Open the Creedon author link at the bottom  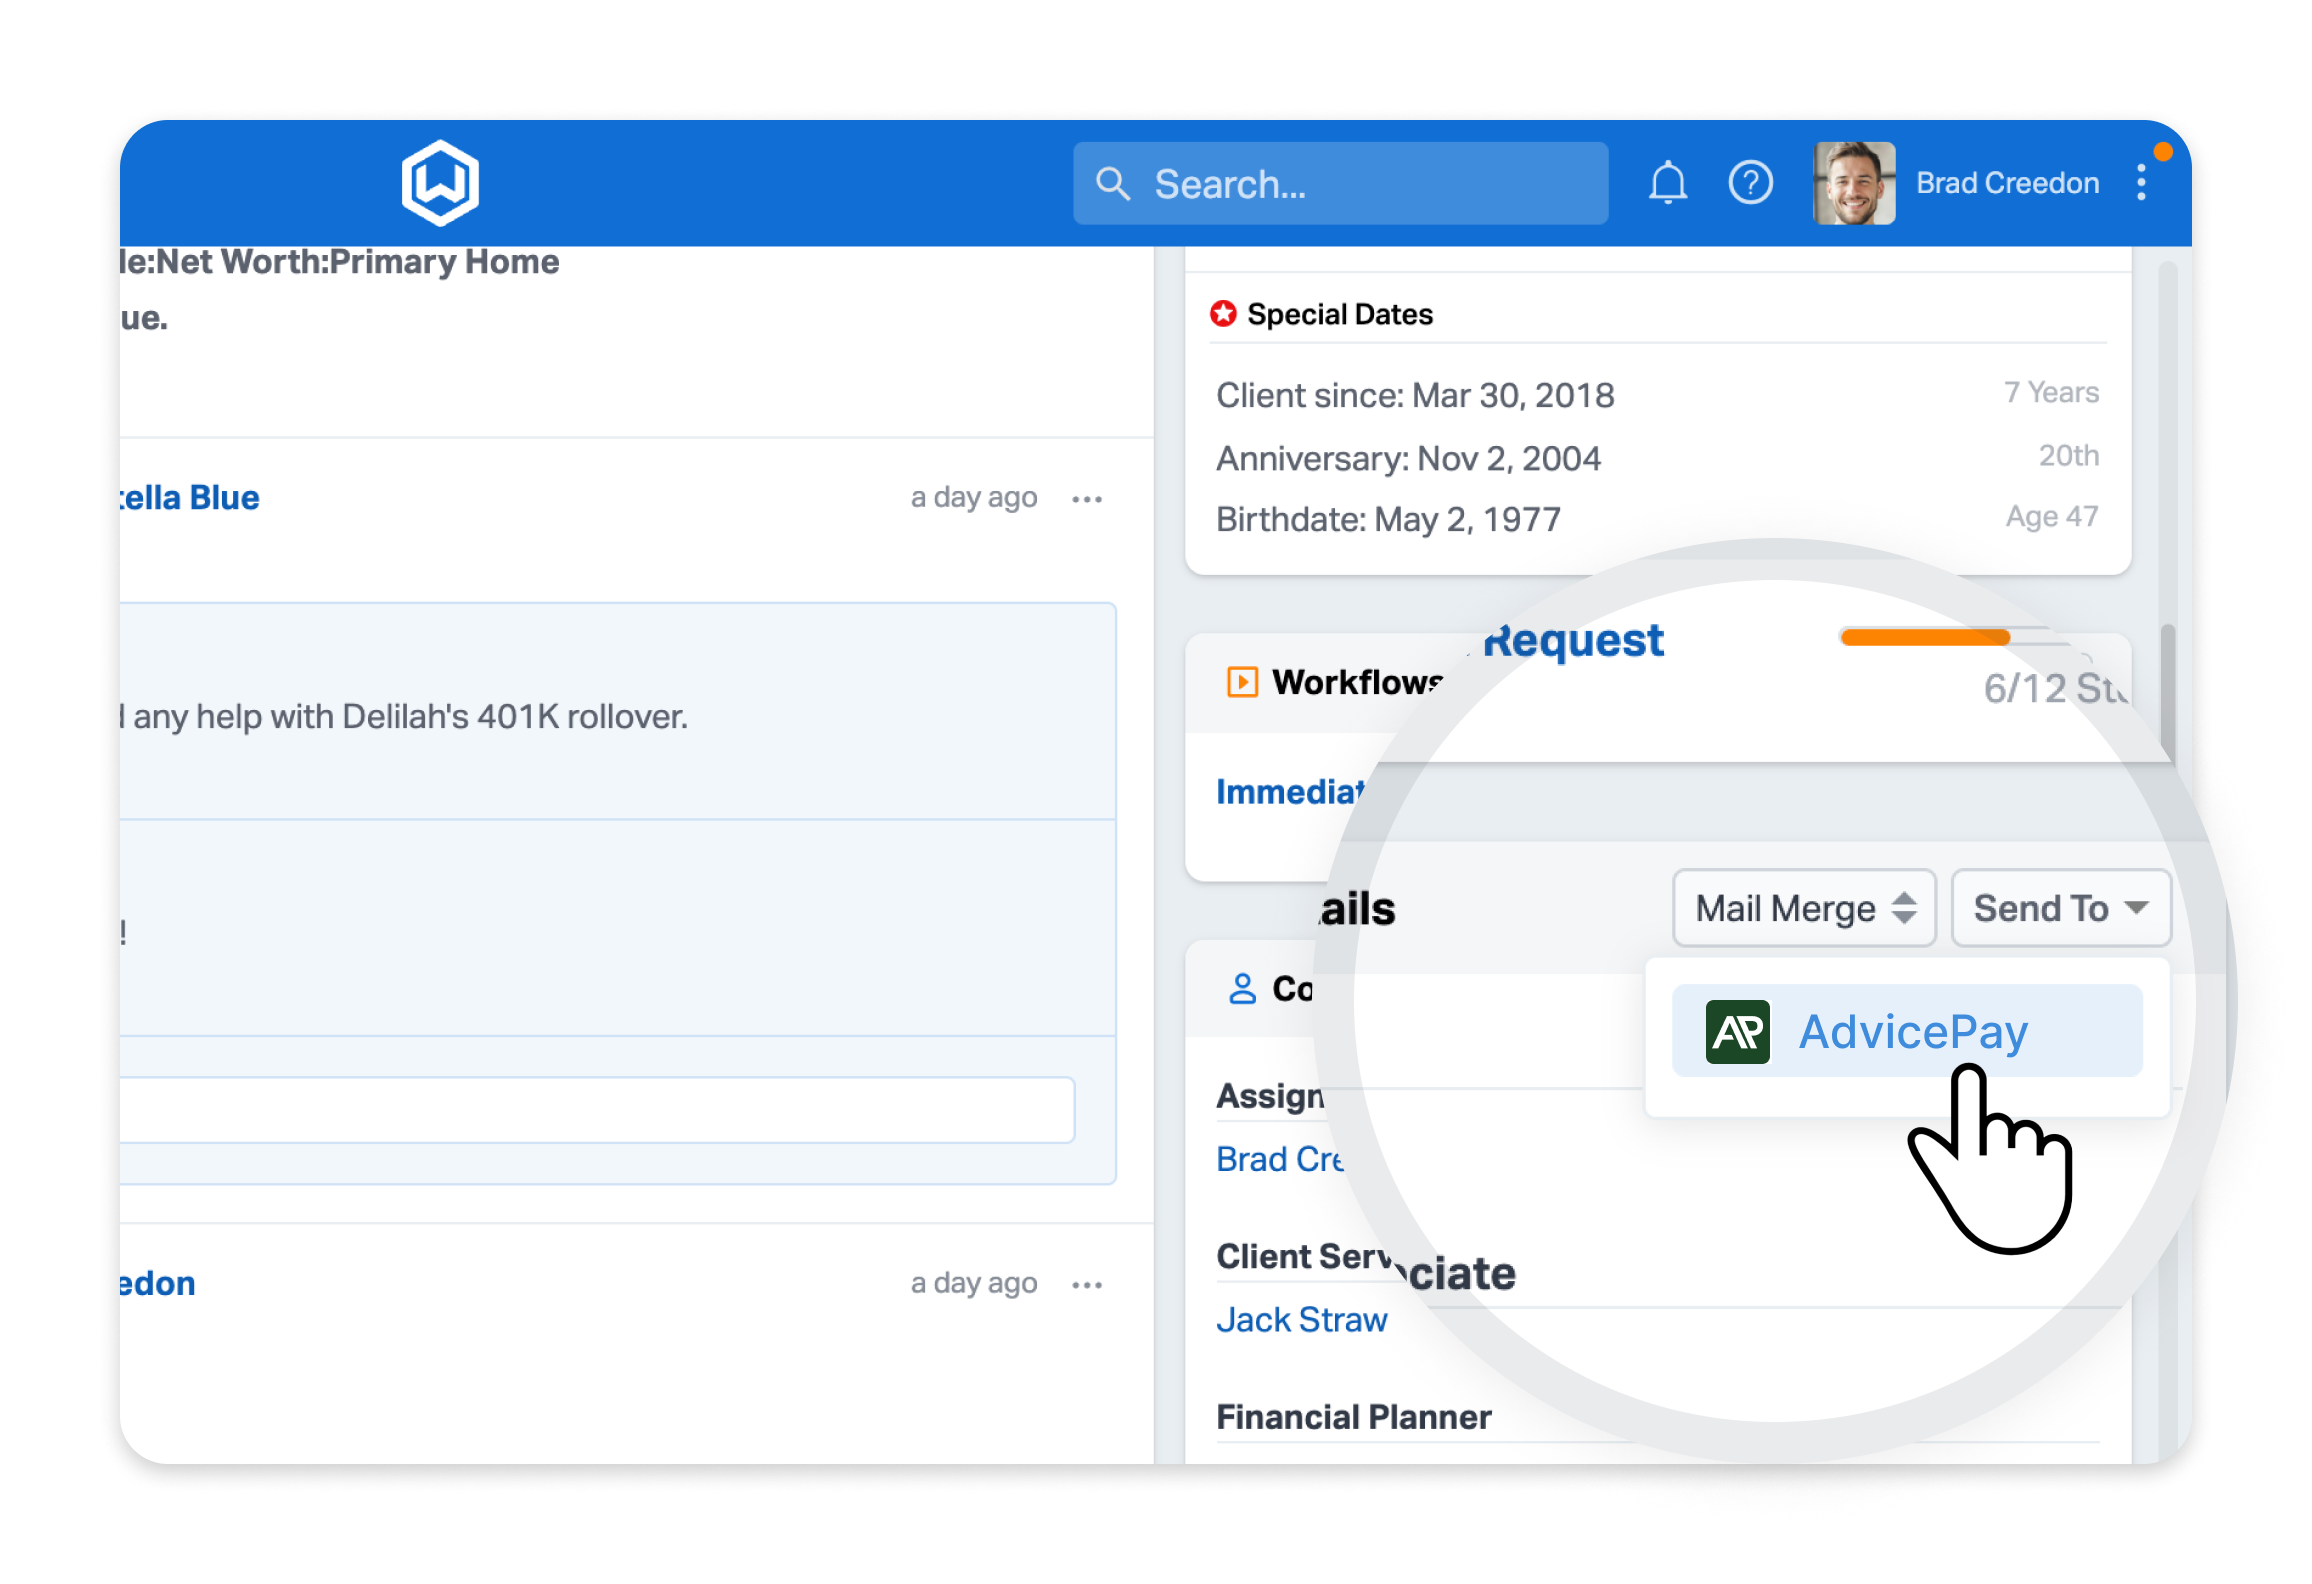[x=157, y=1284]
